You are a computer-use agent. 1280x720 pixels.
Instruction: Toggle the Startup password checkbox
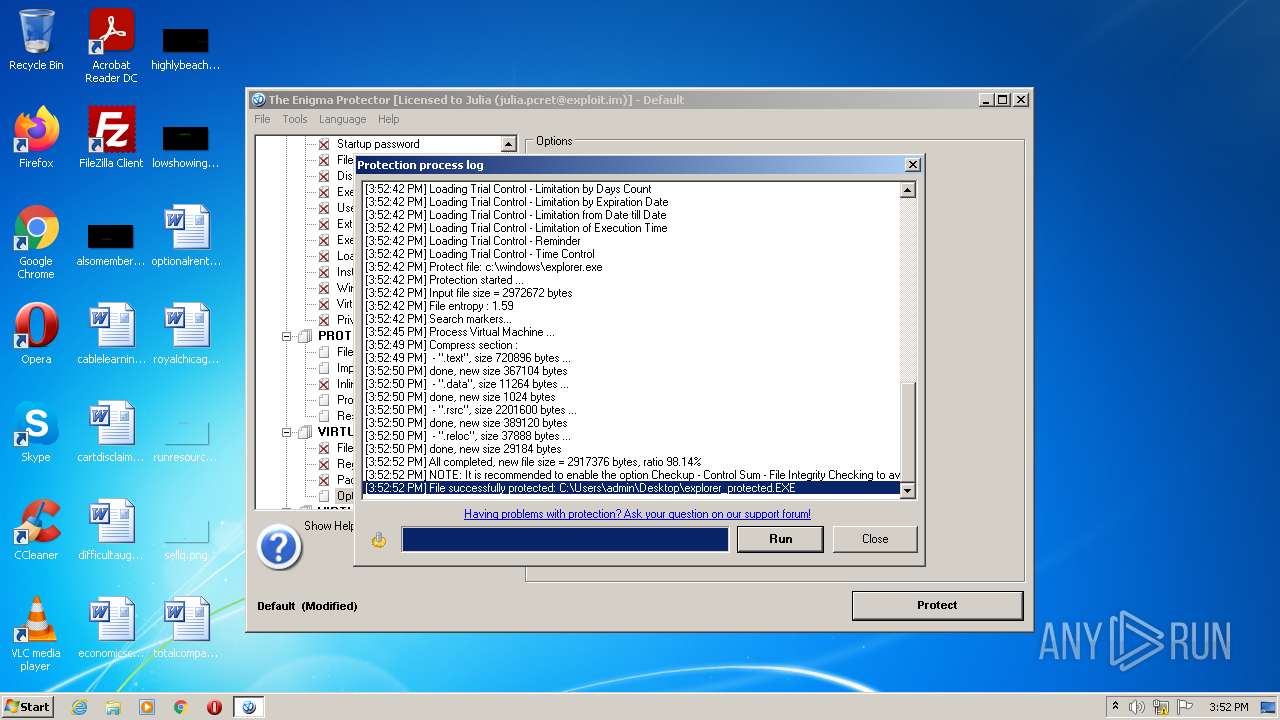coord(324,144)
